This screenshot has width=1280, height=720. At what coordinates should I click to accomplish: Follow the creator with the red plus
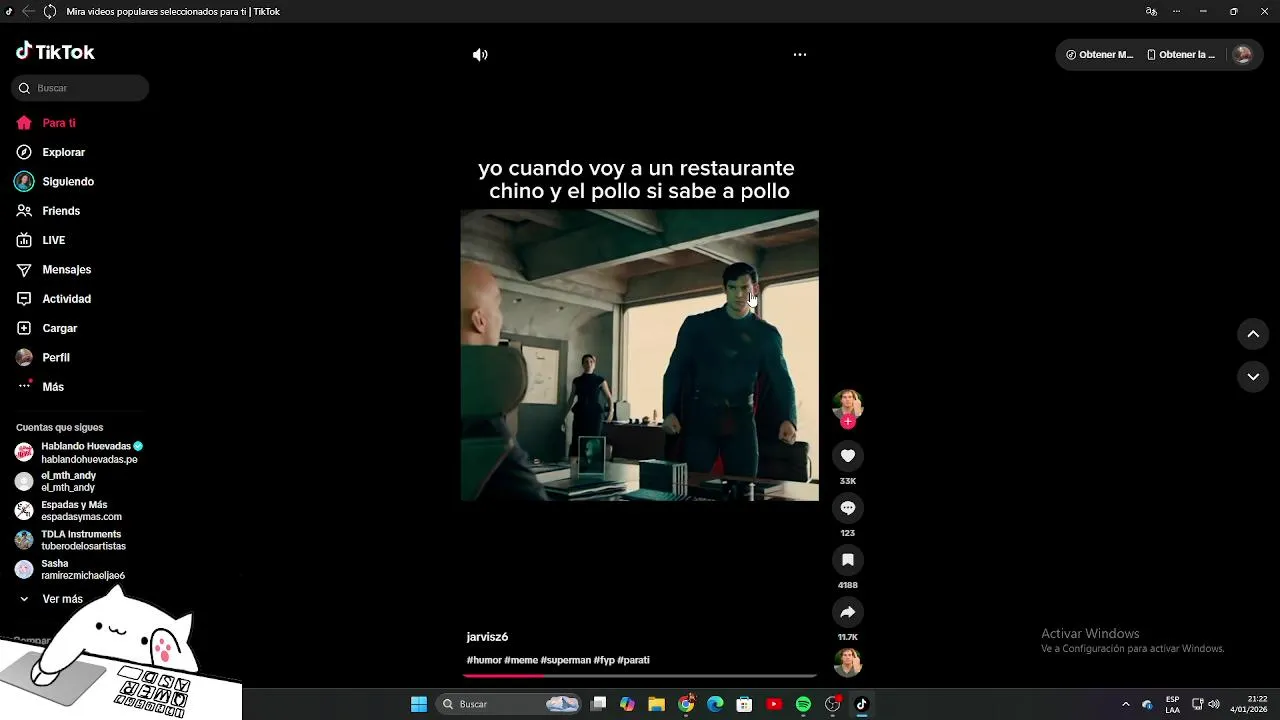point(848,421)
